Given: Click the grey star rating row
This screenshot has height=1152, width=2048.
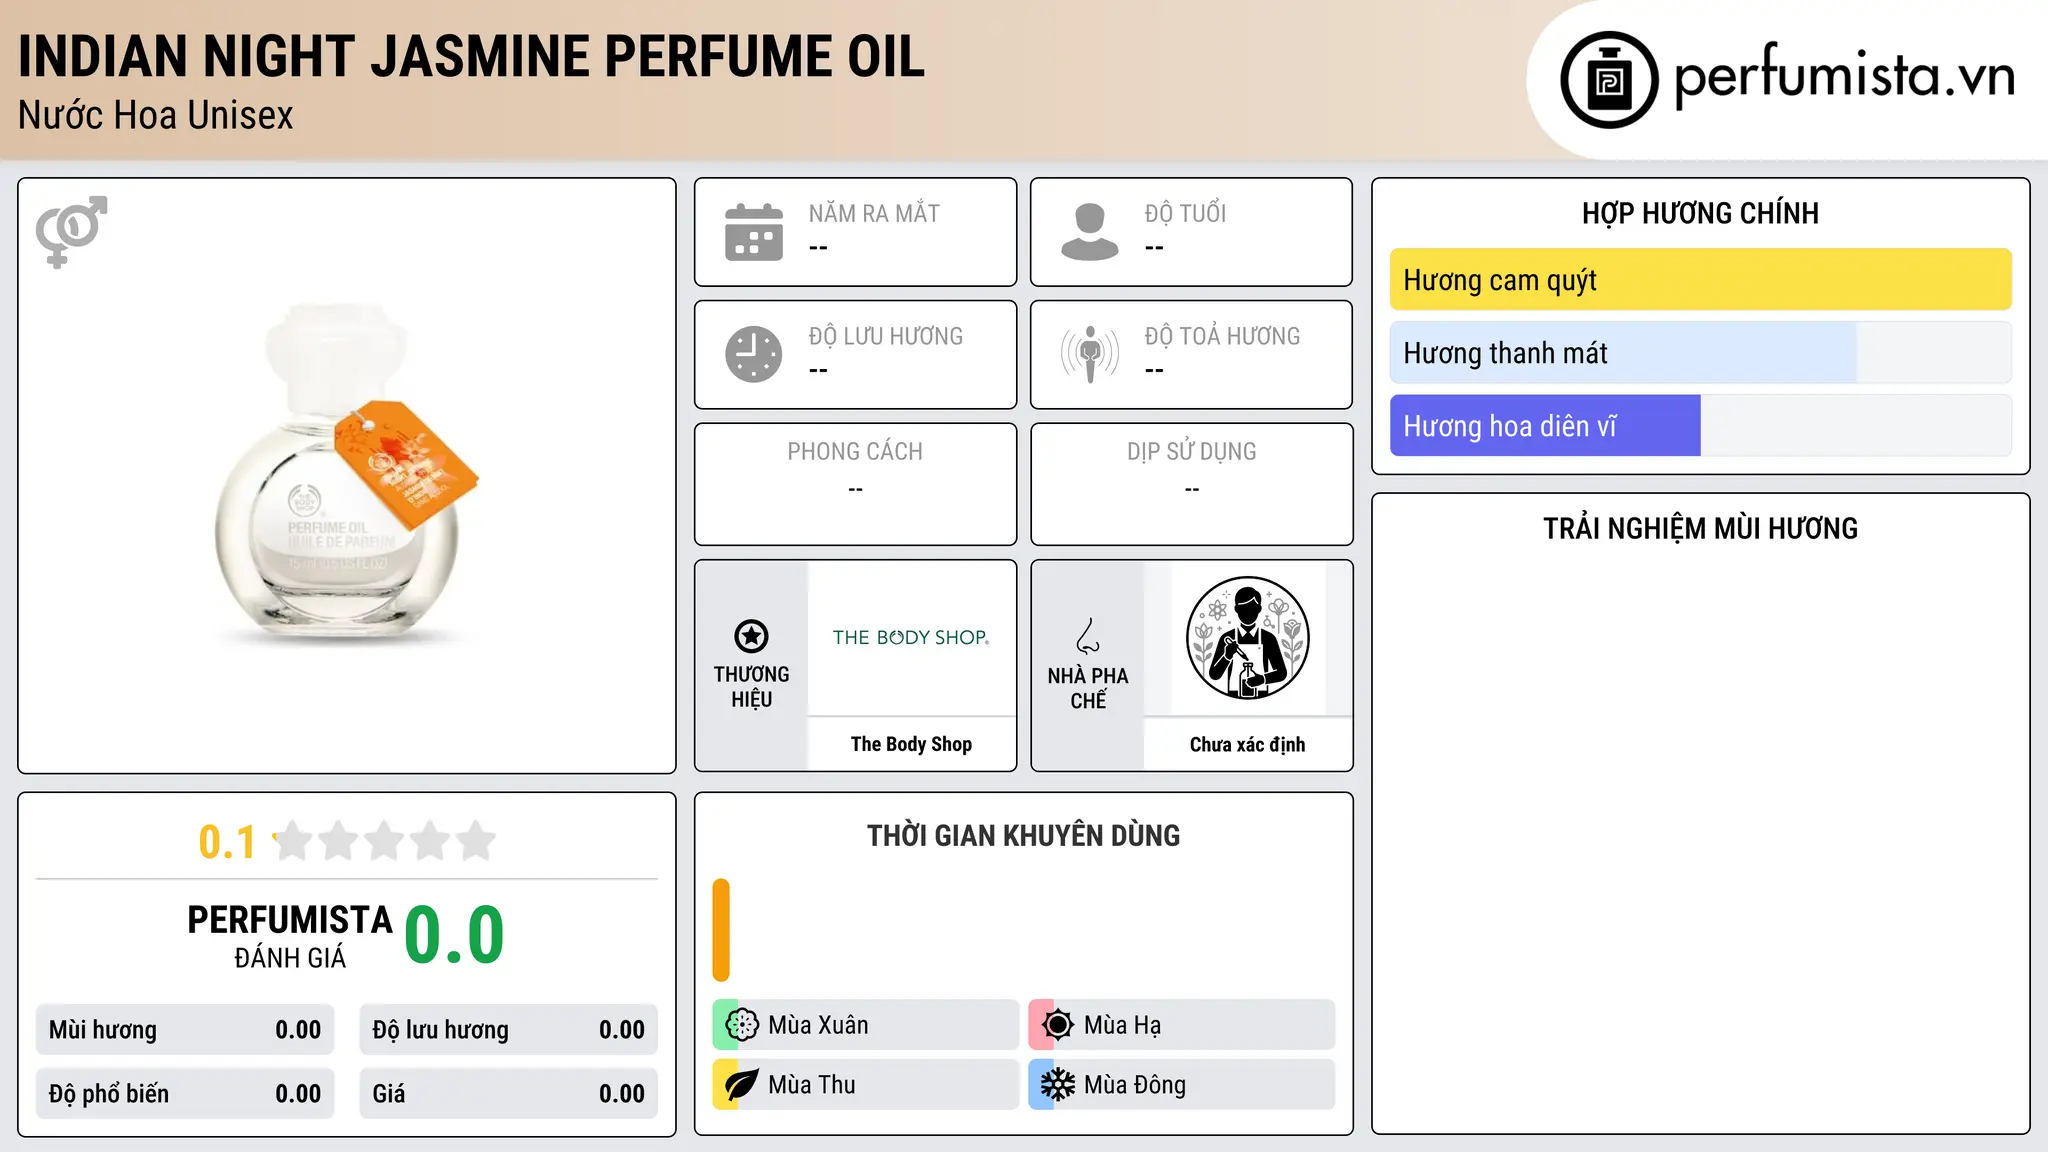Looking at the screenshot, I should [x=385, y=841].
